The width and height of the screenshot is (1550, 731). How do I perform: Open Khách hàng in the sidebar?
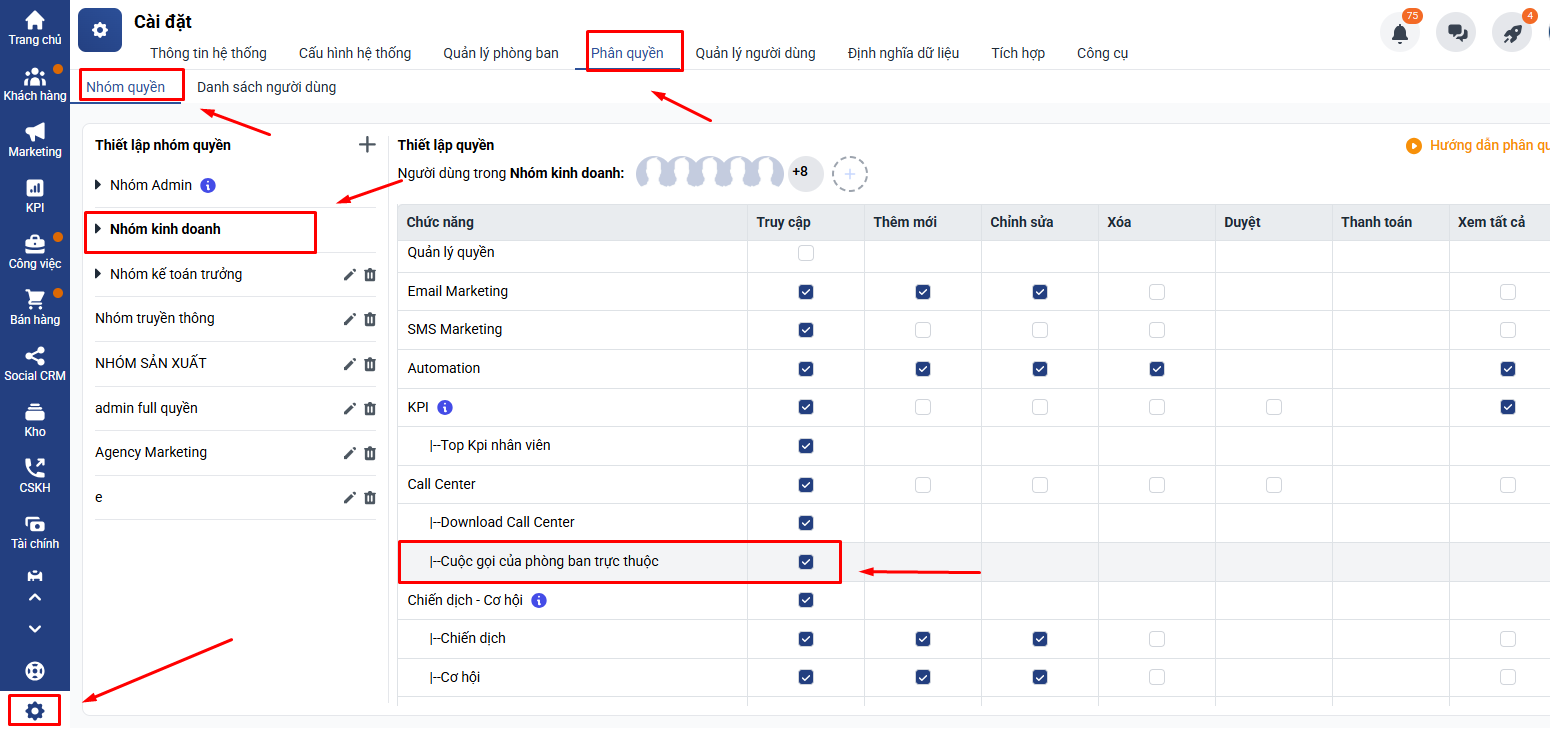(35, 84)
